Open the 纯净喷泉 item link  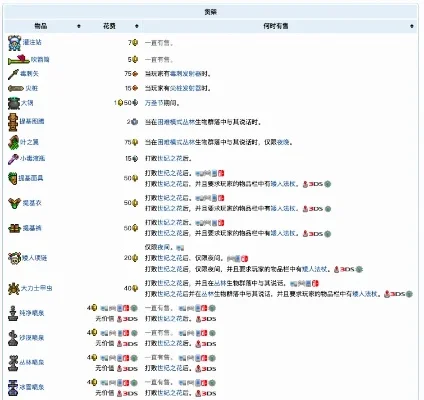(x=32, y=313)
